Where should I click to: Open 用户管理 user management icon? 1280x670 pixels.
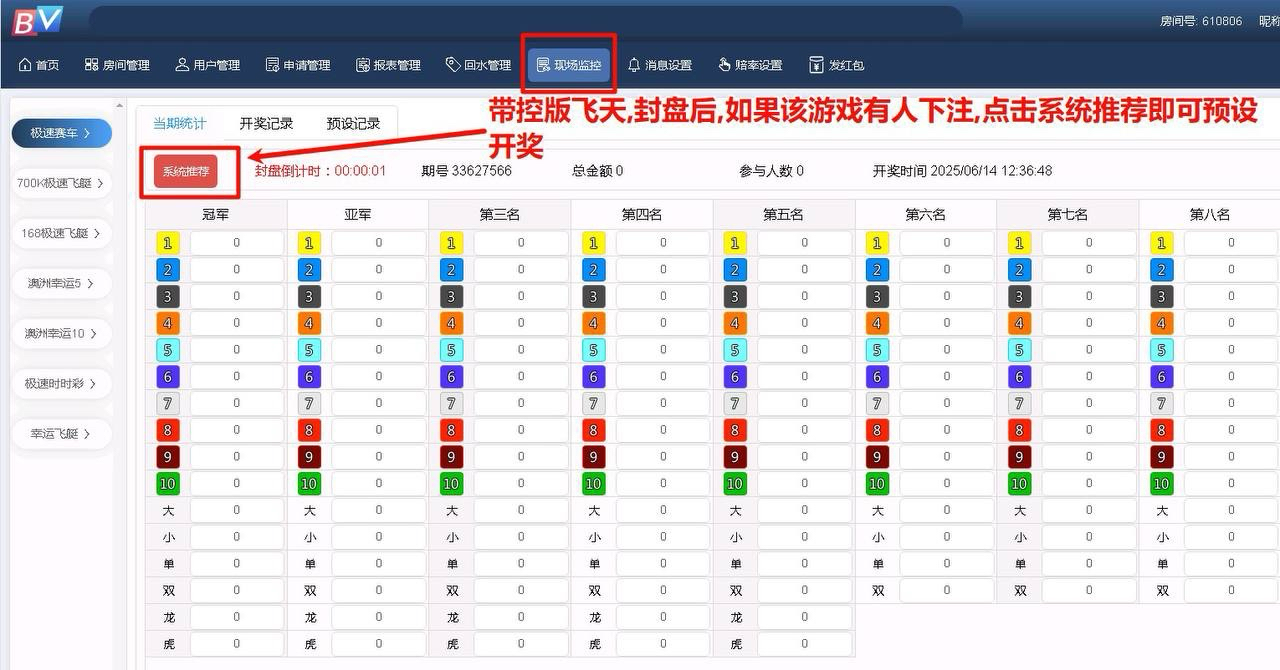click(x=182, y=65)
